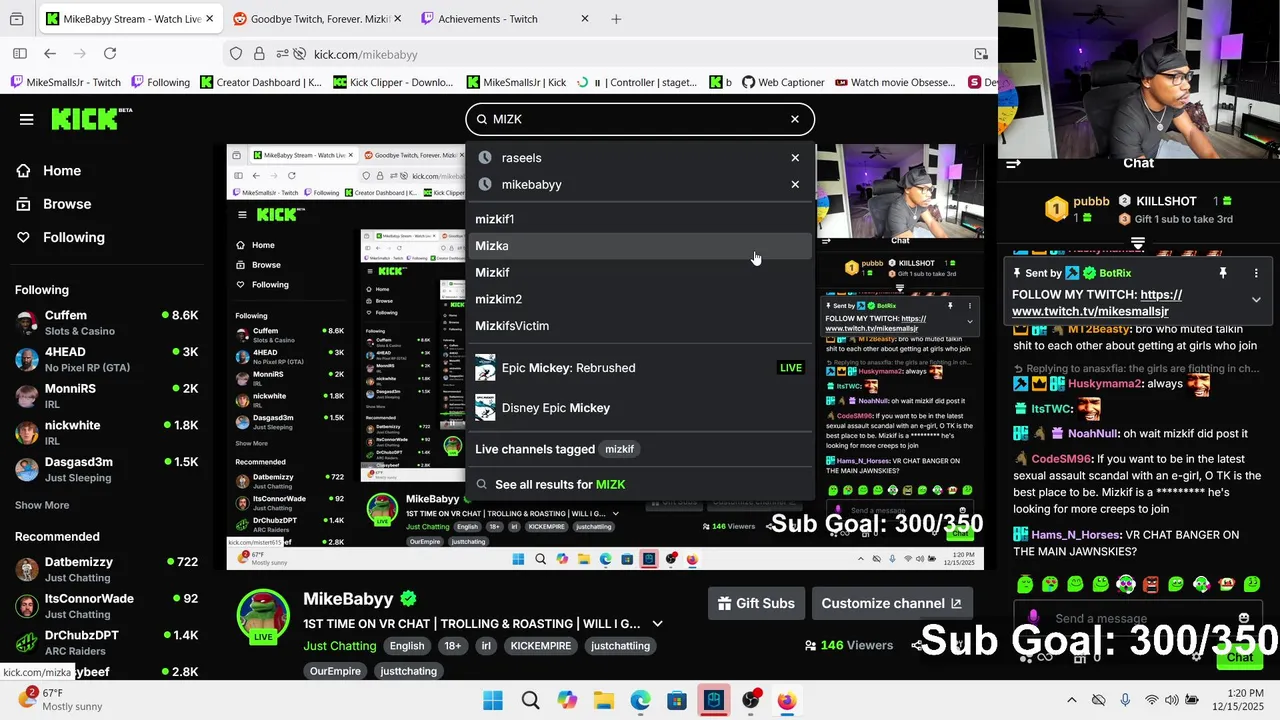Open emoji picker in message box
This screenshot has height=720, width=1280.
1243,619
